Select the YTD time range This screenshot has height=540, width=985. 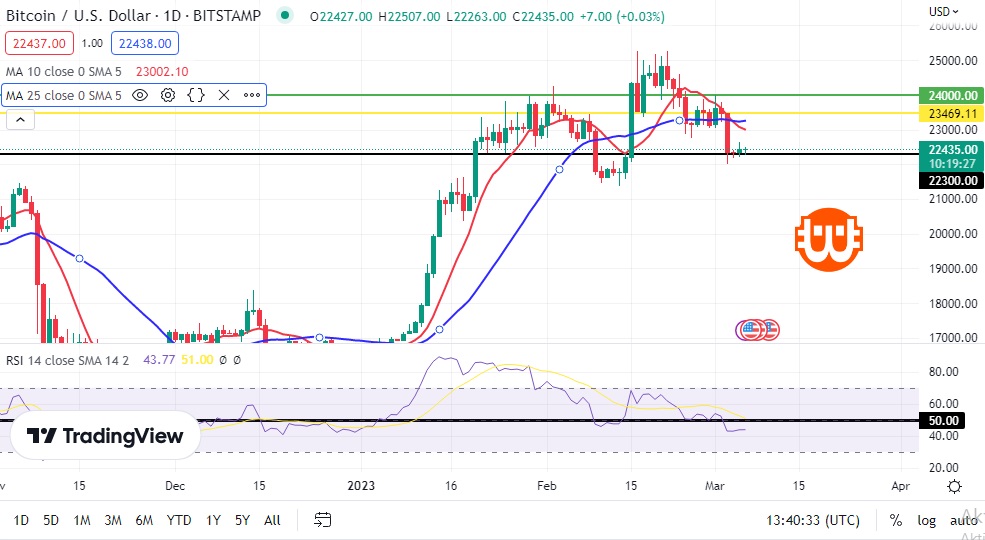coord(179,520)
